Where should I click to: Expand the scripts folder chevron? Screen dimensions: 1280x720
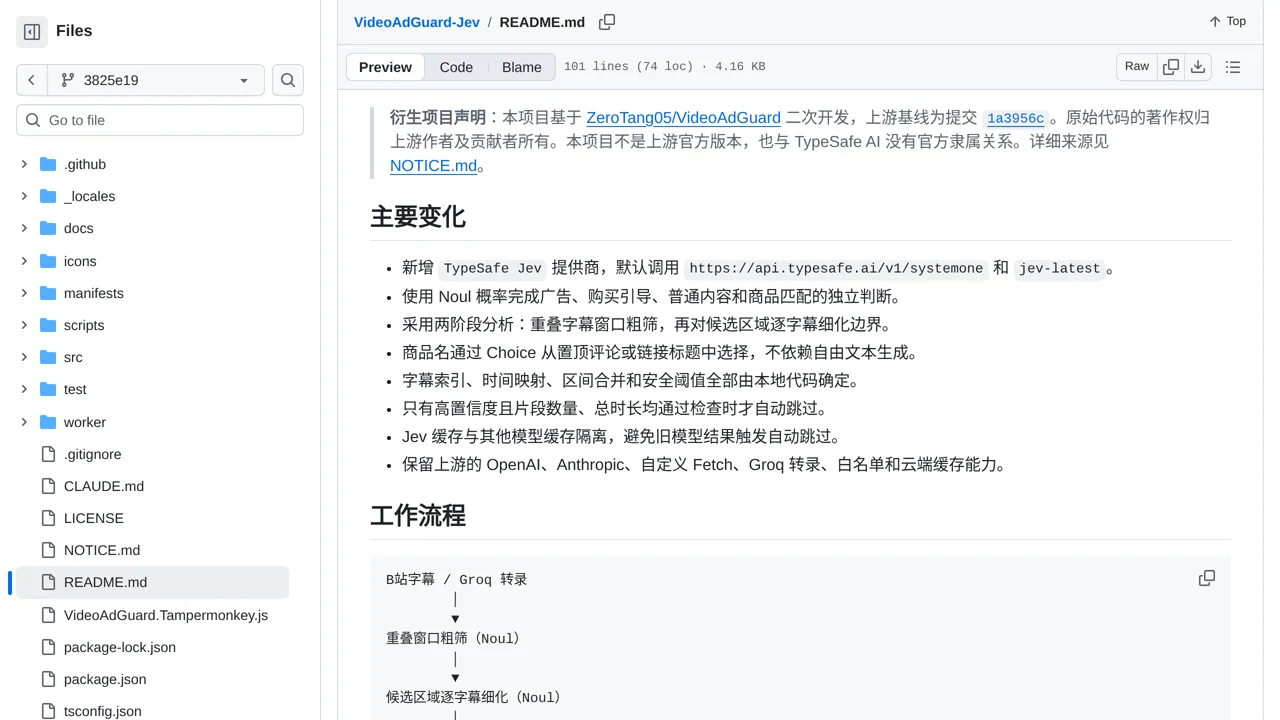tap(24, 325)
